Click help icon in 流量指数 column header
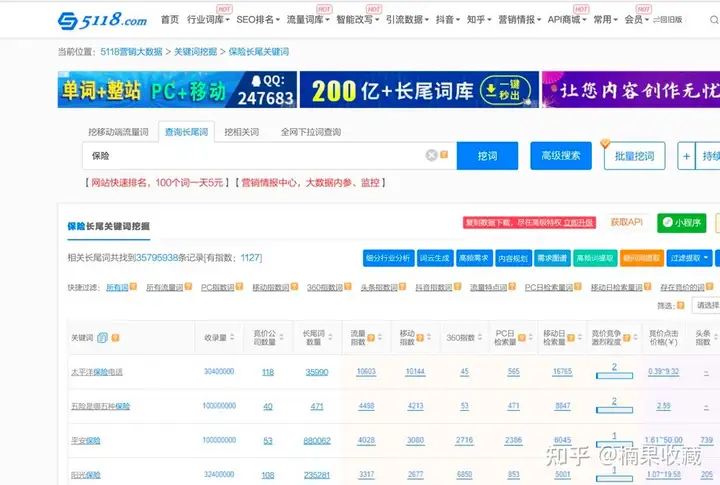720x485 pixels. coord(371,338)
